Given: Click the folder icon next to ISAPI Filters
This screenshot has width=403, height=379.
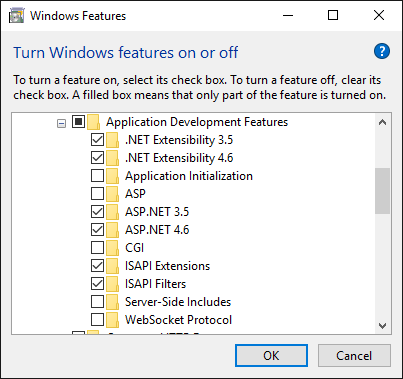Looking at the screenshot, I should pos(112,284).
